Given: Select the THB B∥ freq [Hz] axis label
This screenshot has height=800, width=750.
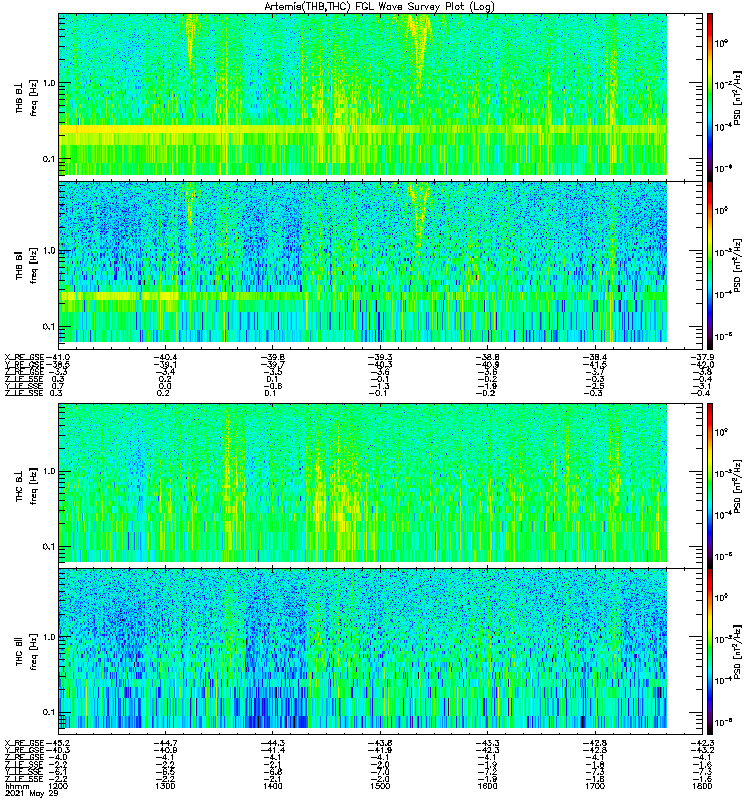Looking at the screenshot, I should (34, 266).
